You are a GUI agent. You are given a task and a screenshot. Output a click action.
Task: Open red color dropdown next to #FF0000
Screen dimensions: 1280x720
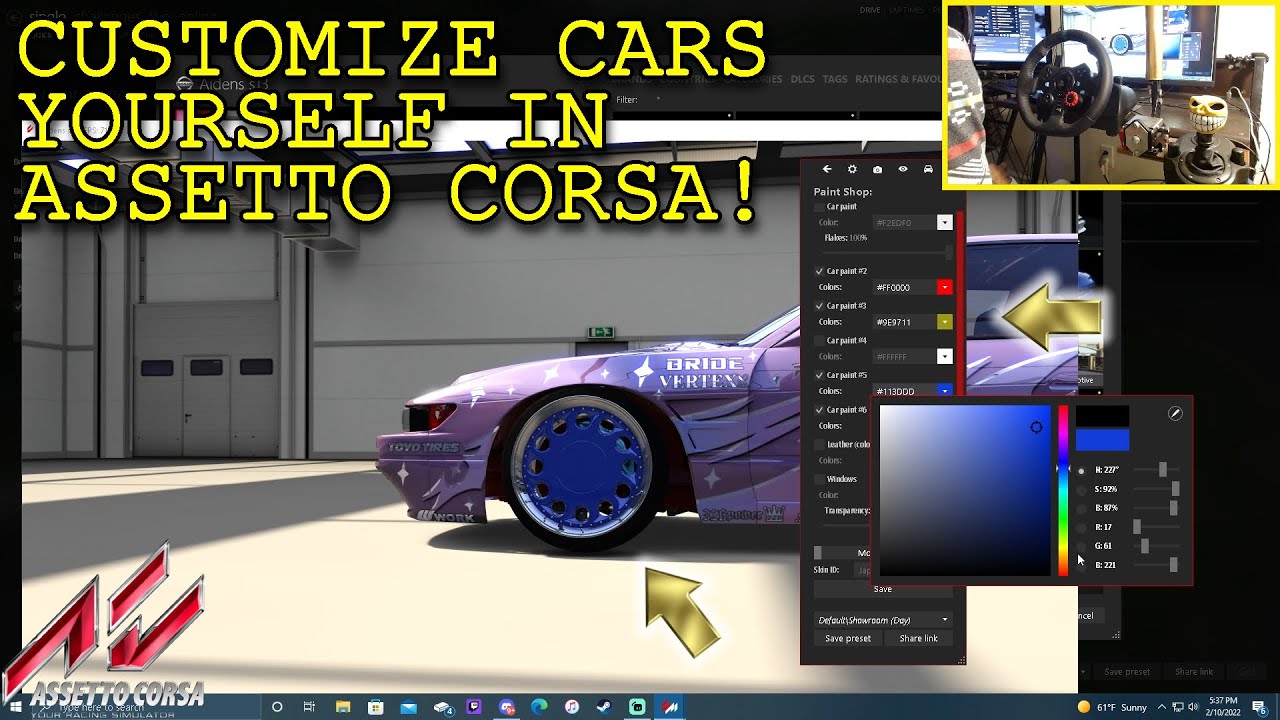944,287
